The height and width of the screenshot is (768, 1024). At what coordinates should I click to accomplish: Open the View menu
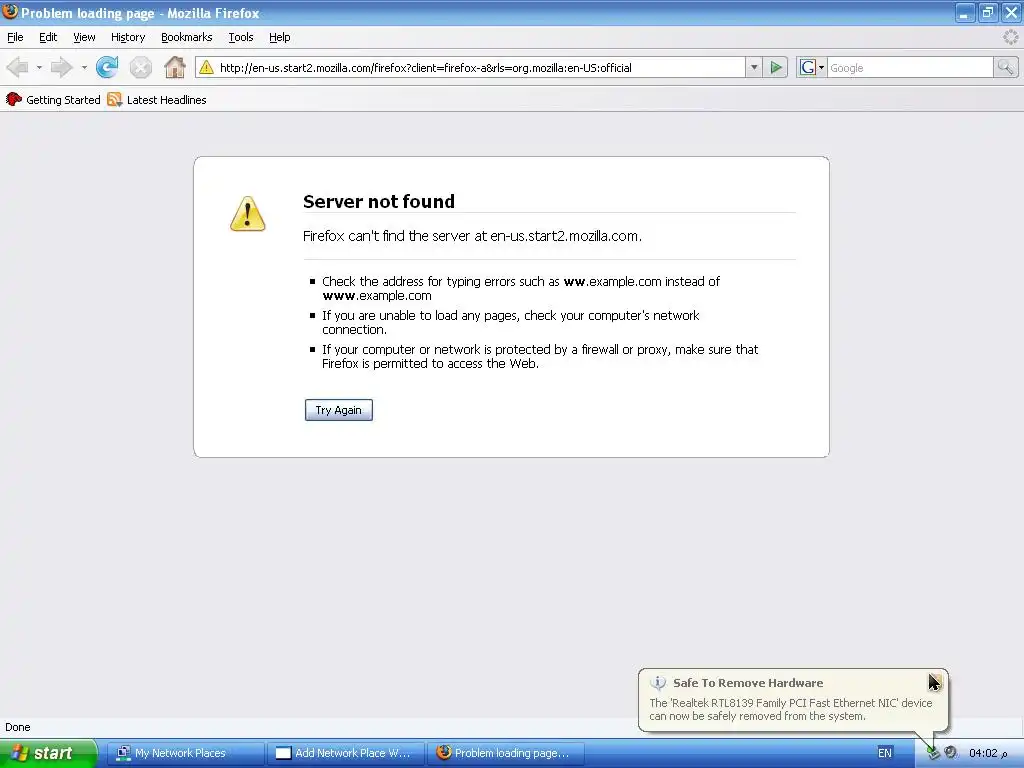[84, 37]
